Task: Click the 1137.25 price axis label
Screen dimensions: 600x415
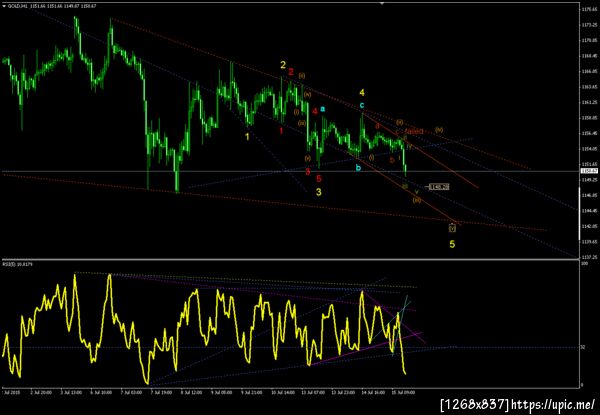Action: pyautogui.click(x=590, y=257)
